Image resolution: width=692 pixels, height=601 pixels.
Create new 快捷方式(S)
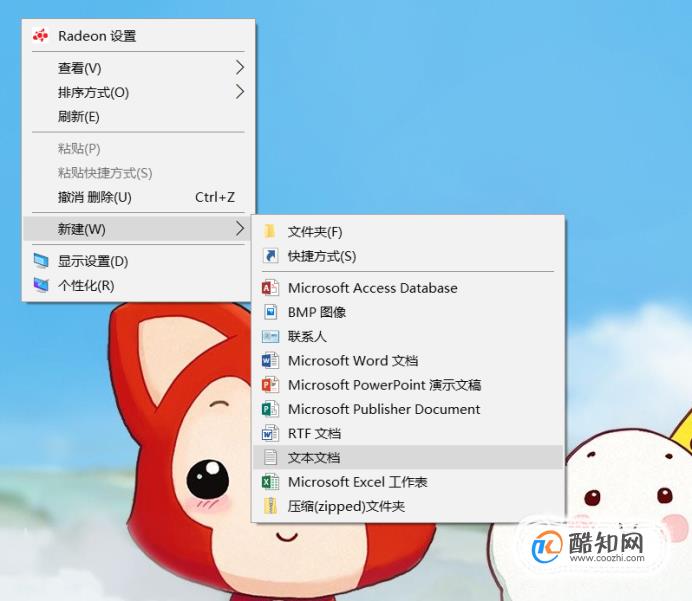(x=408, y=255)
